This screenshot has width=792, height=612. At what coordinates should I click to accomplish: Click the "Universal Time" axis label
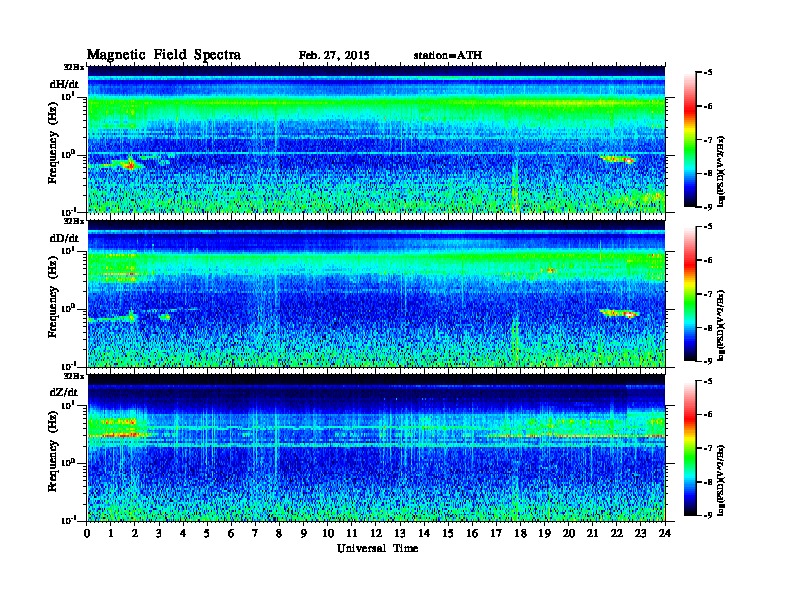point(377,548)
